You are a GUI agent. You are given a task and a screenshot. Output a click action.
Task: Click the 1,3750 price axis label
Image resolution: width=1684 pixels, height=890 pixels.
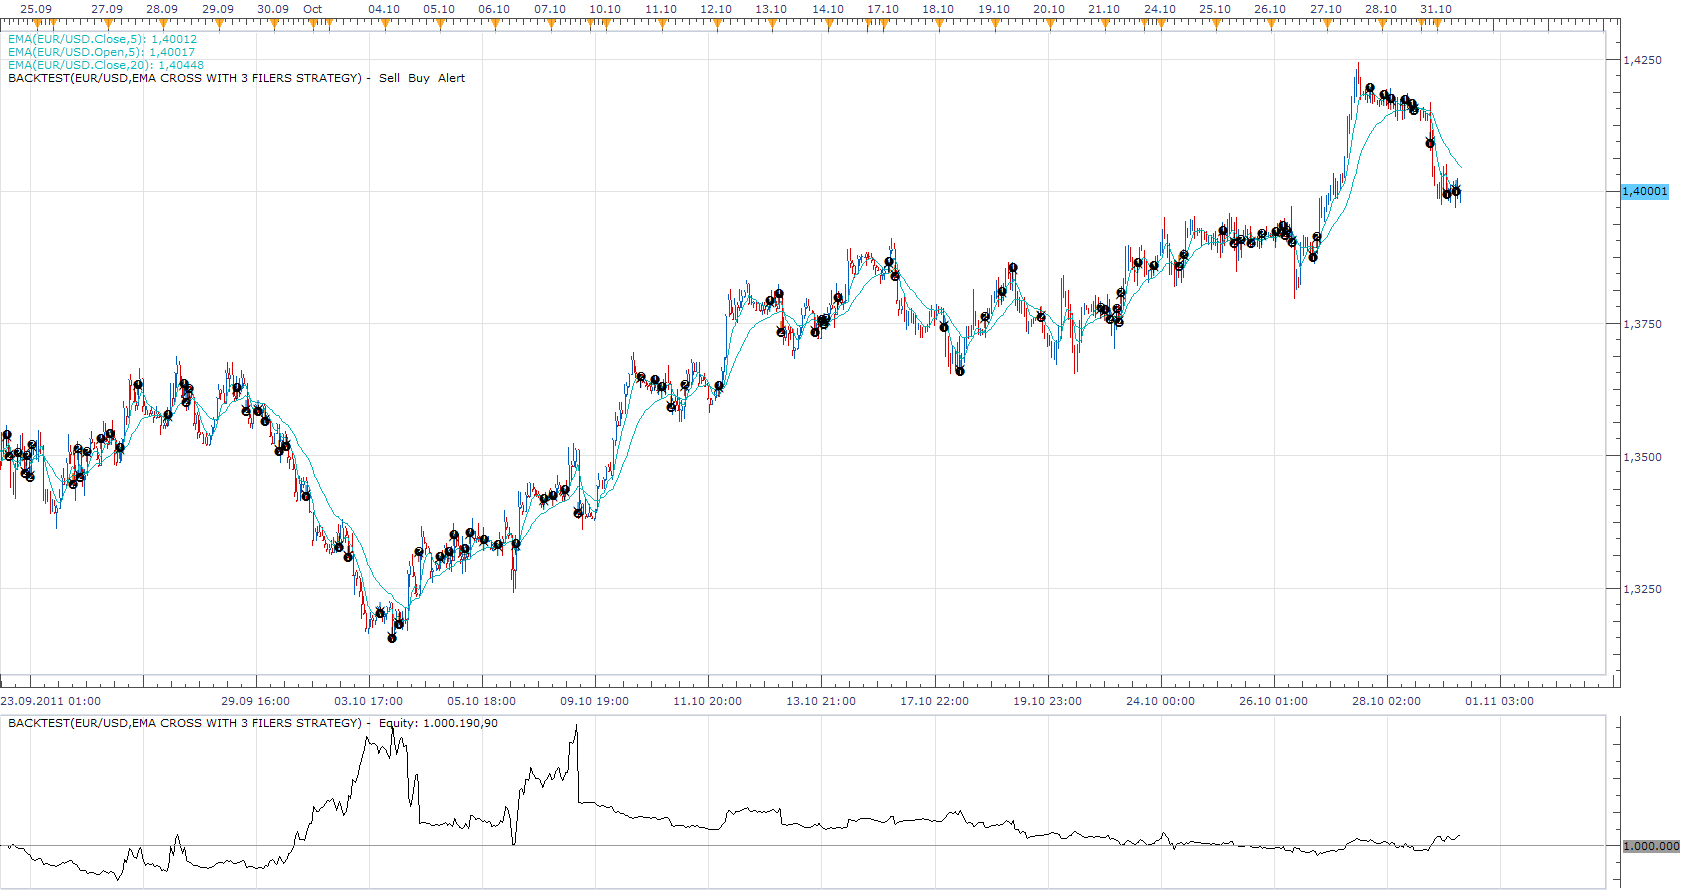[1642, 324]
